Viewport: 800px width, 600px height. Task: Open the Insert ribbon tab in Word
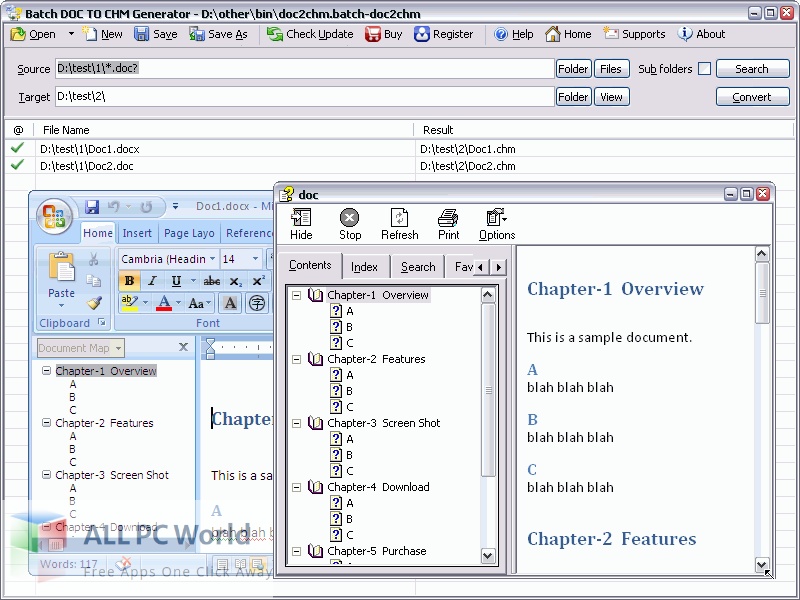coord(137,233)
